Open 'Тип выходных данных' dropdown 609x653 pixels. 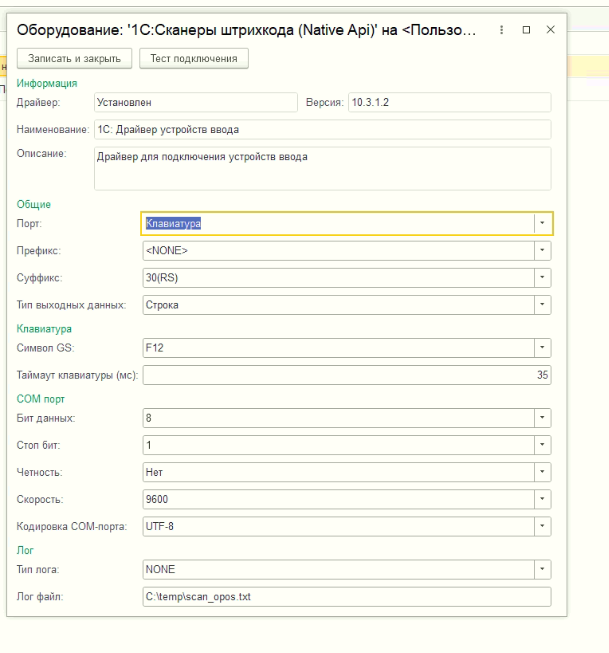pyautogui.click(x=542, y=304)
